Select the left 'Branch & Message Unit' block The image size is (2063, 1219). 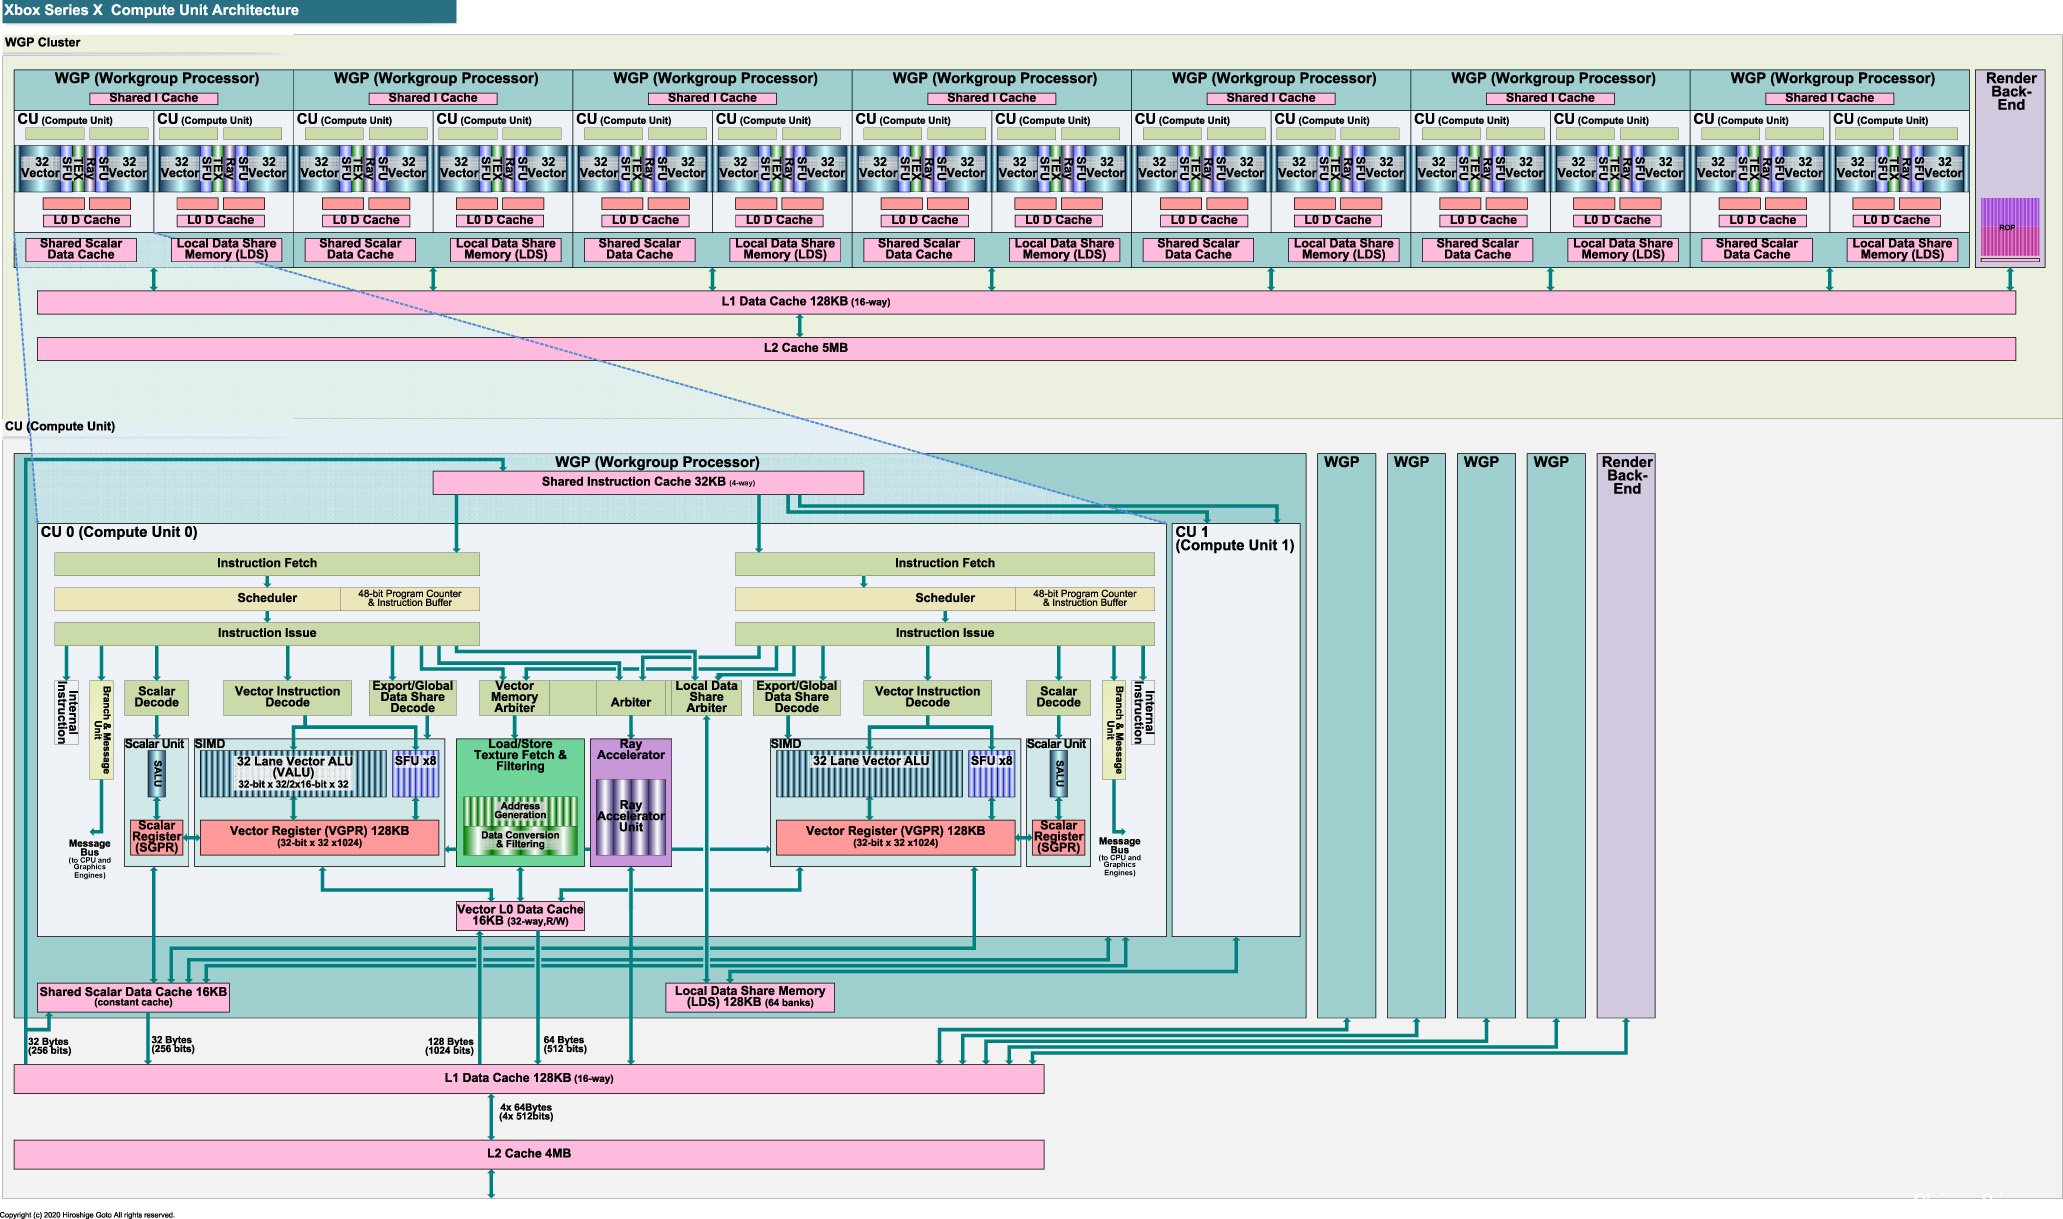pos(101,729)
